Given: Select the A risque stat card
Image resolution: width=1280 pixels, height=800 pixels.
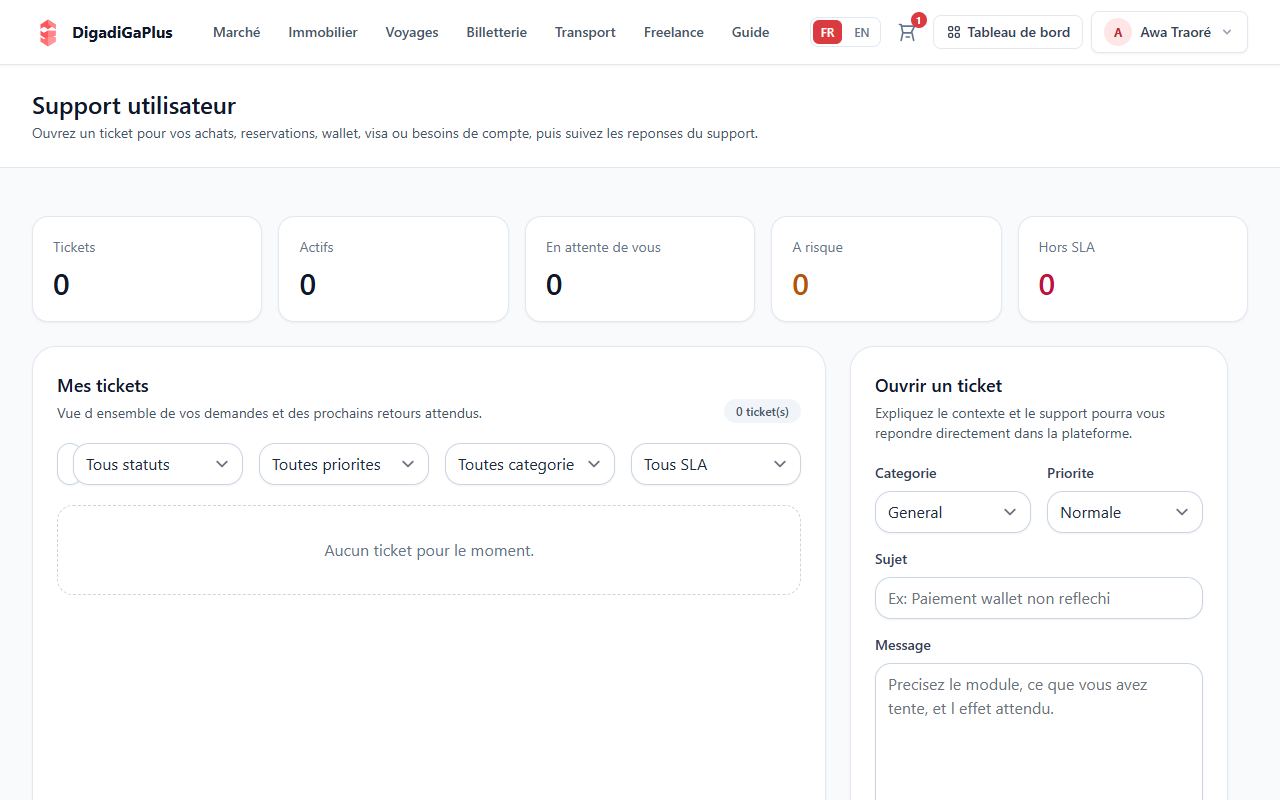Looking at the screenshot, I should coord(886,269).
